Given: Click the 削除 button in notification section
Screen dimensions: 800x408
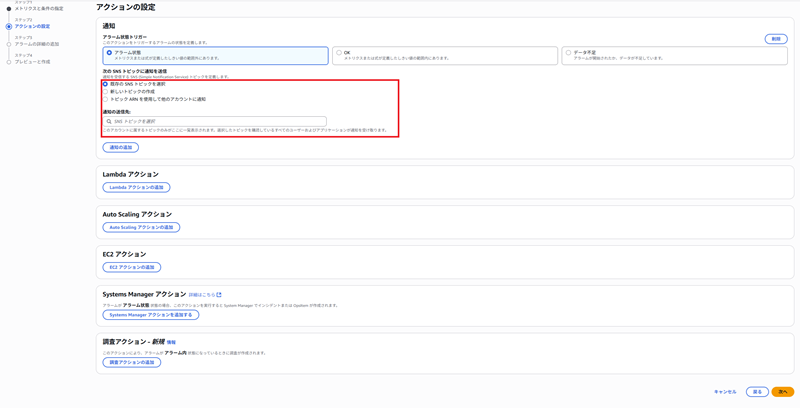Looking at the screenshot, I should tap(775, 39).
